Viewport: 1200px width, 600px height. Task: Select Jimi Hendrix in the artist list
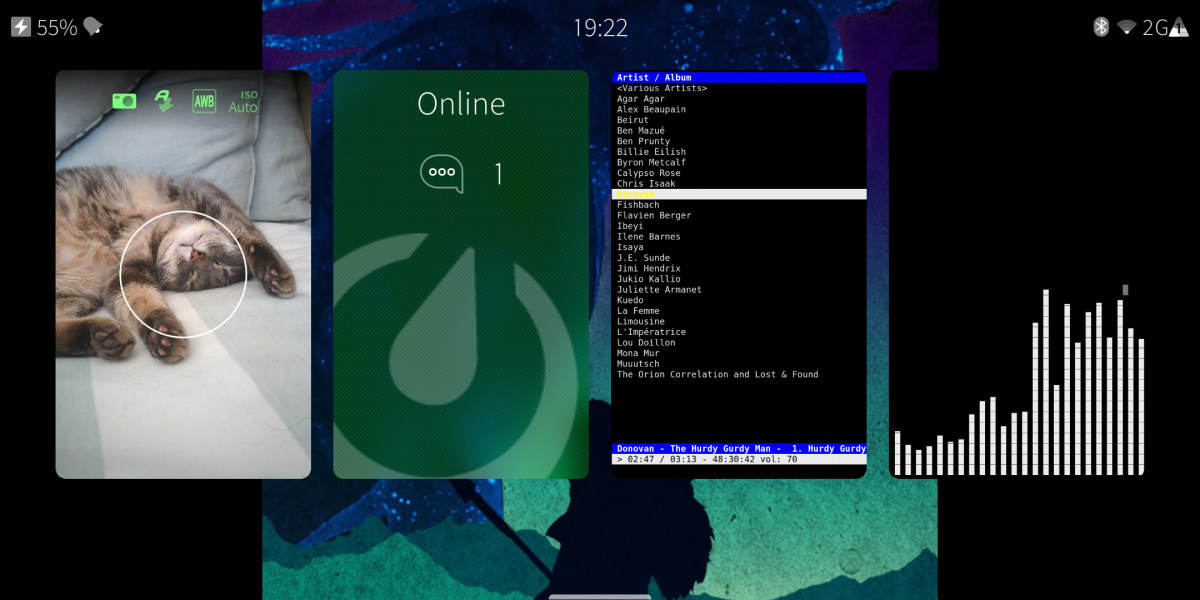(648, 268)
